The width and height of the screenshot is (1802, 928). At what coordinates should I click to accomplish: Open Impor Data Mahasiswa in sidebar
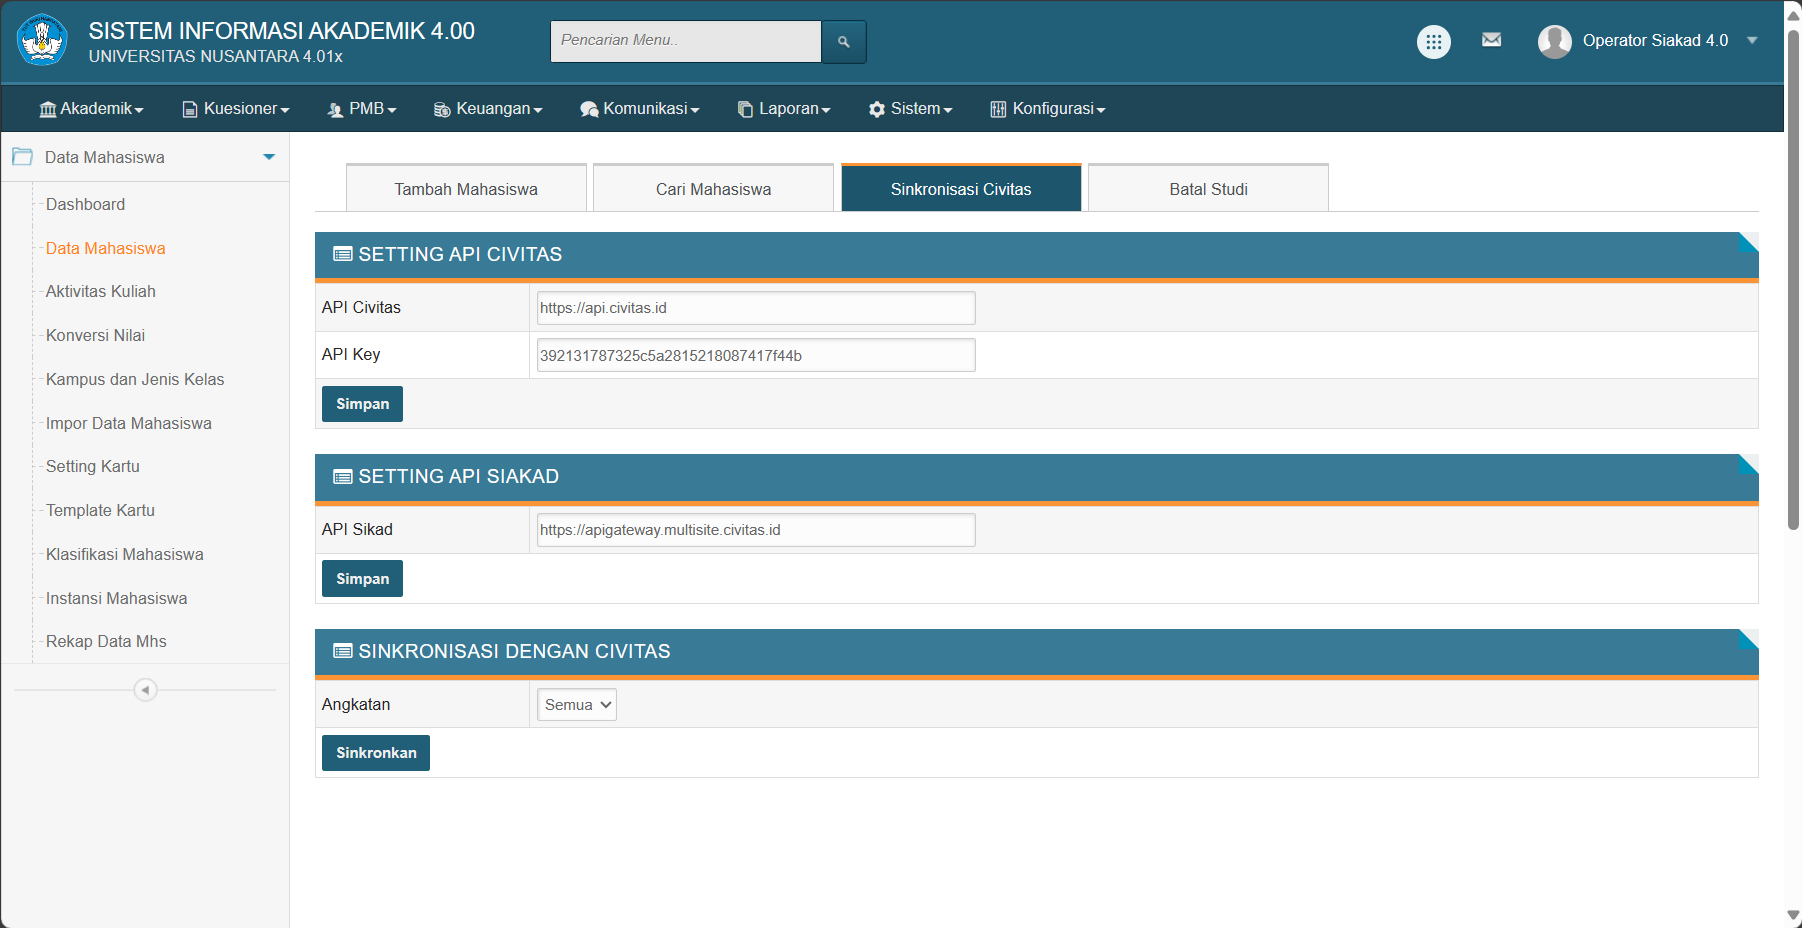coord(129,423)
